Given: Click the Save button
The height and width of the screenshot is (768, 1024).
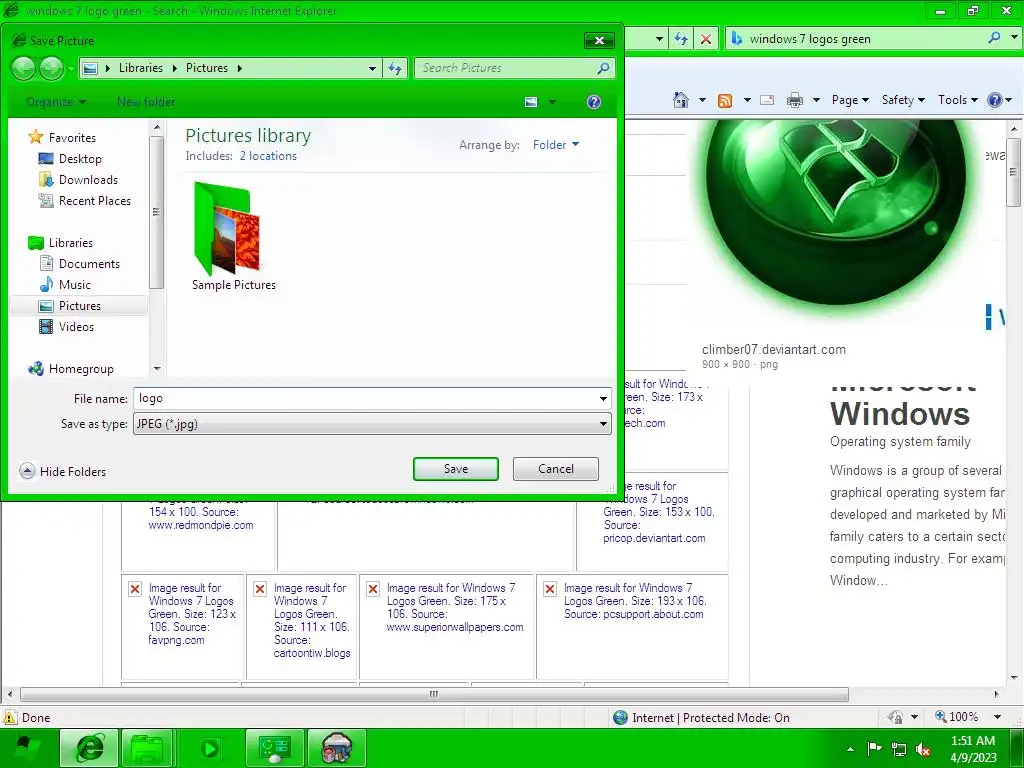Looking at the screenshot, I should point(456,469).
